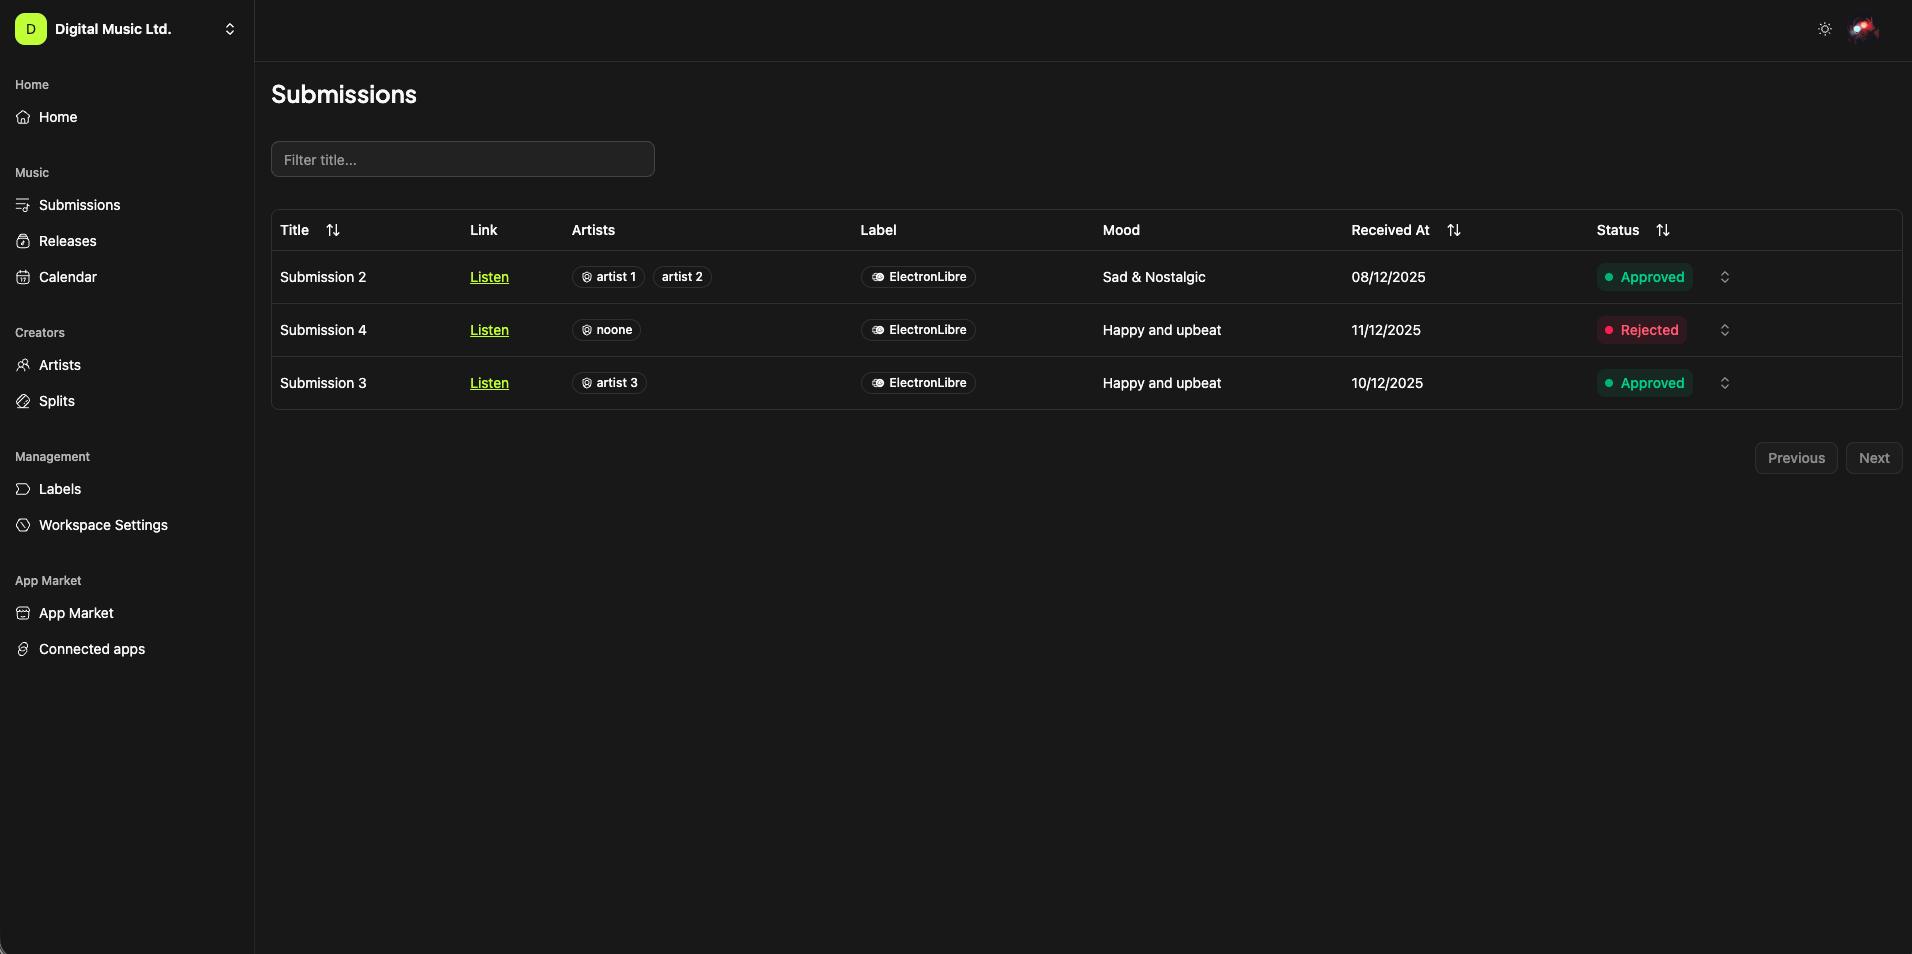Open Workspace Settings from the Management section
The image size is (1912, 954).
pyautogui.click(x=102, y=525)
